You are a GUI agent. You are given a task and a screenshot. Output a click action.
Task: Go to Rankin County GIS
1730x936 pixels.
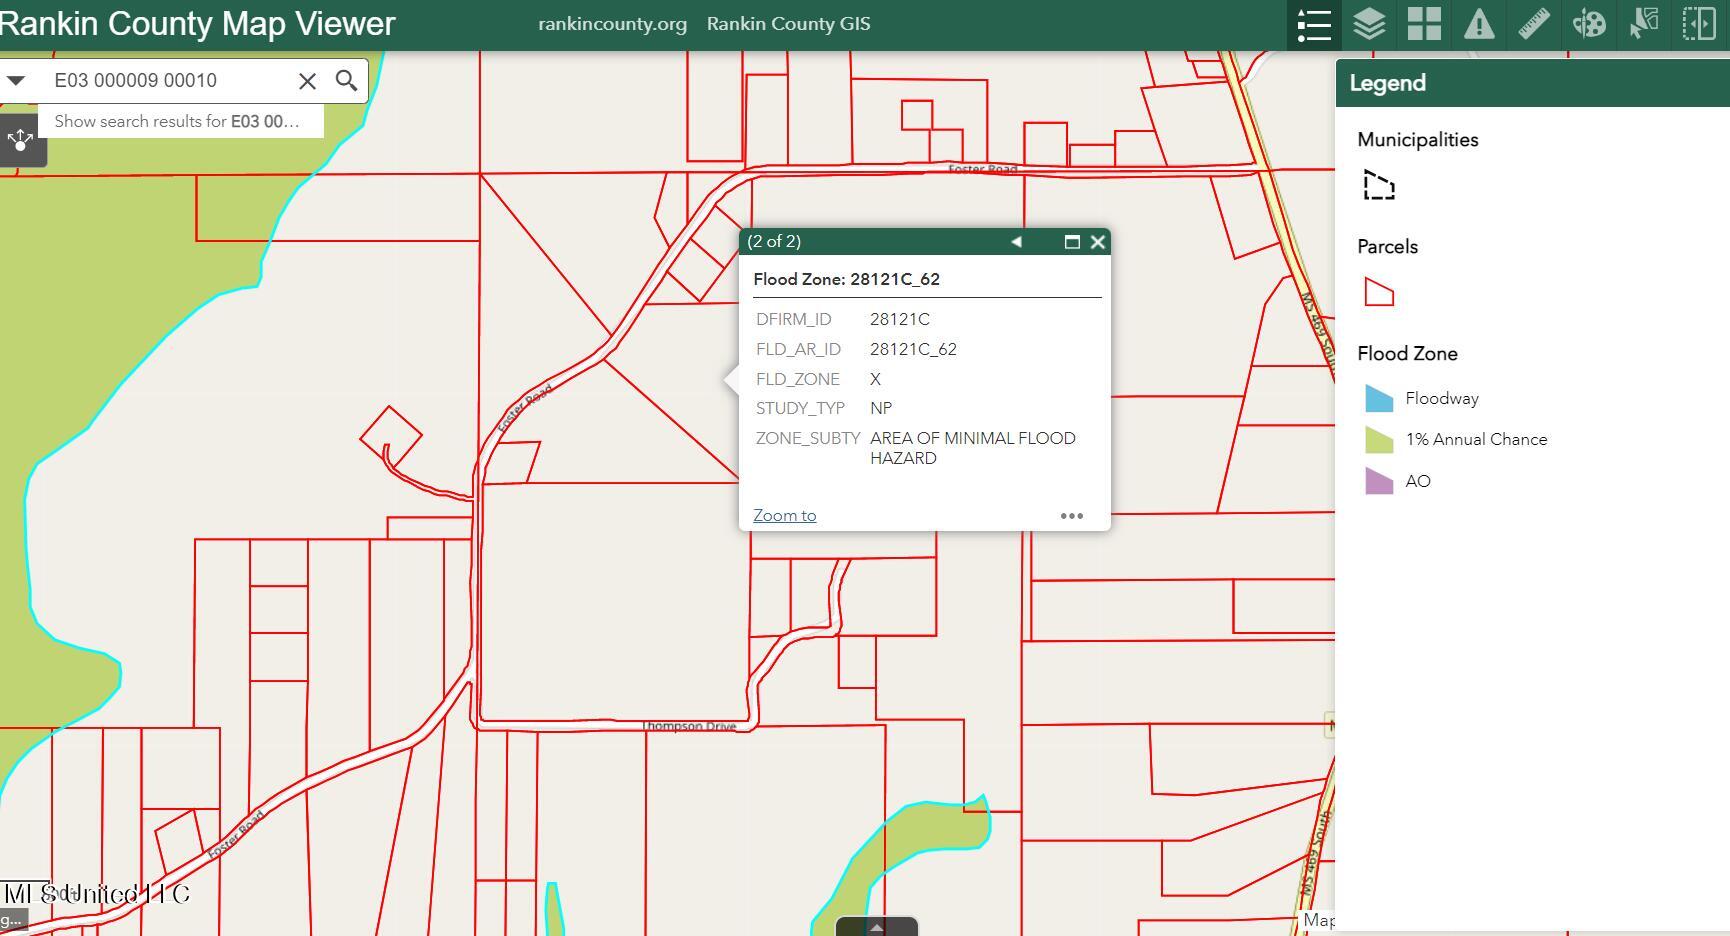(788, 24)
